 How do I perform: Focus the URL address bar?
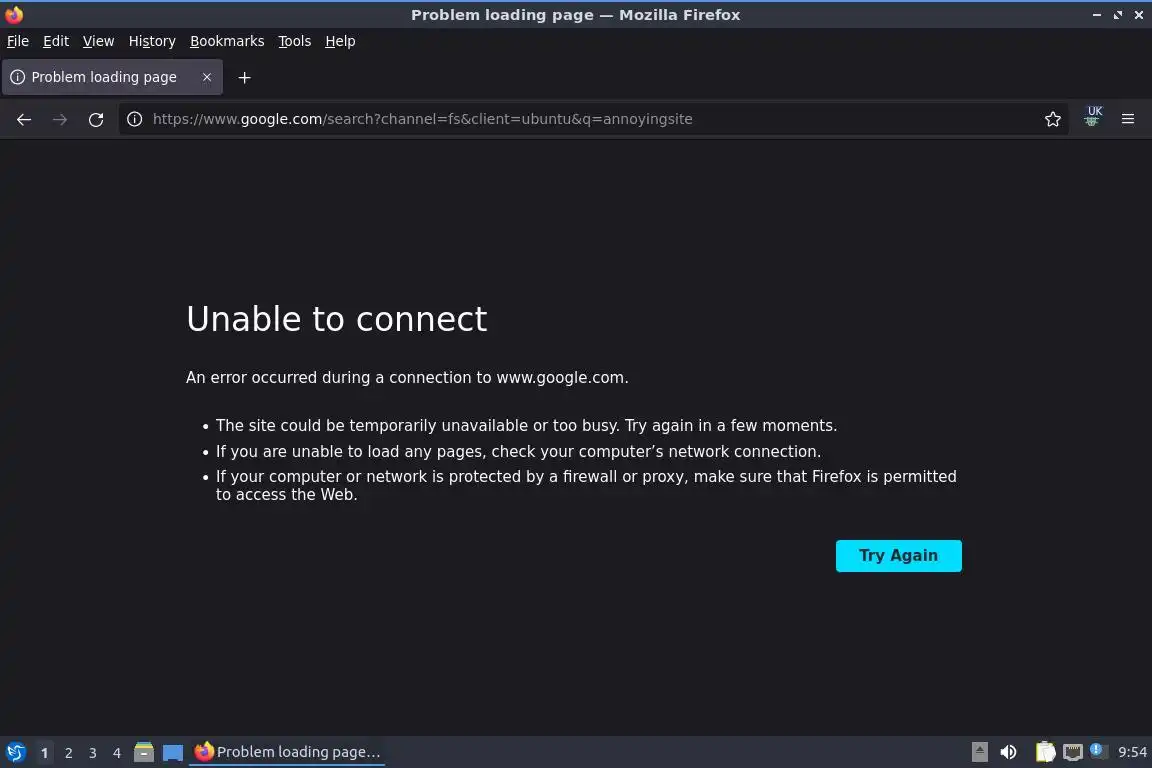pyautogui.click(x=594, y=119)
